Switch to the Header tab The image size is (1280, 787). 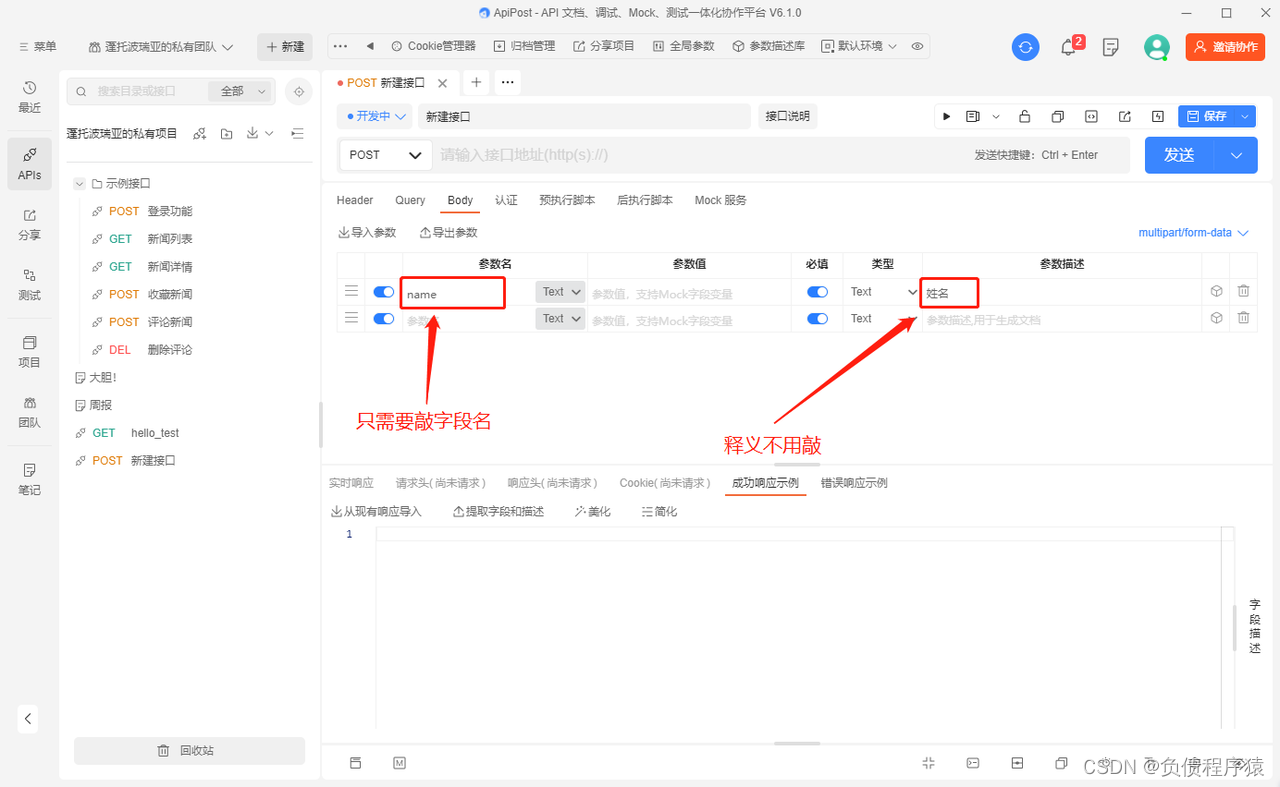(x=355, y=200)
